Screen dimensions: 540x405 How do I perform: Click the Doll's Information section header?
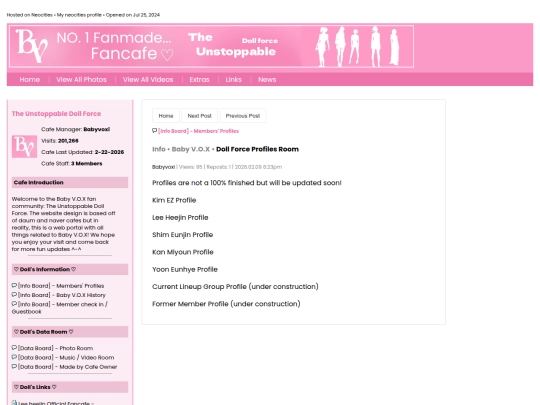(70, 269)
